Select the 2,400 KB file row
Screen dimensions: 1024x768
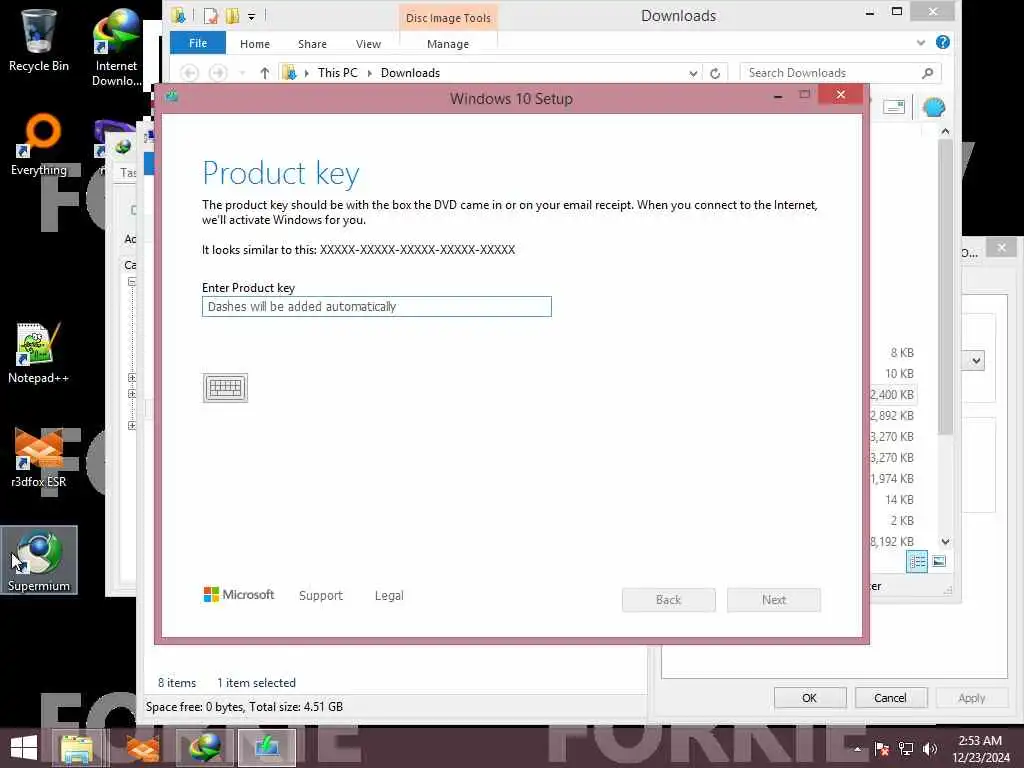(x=892, y=394)
